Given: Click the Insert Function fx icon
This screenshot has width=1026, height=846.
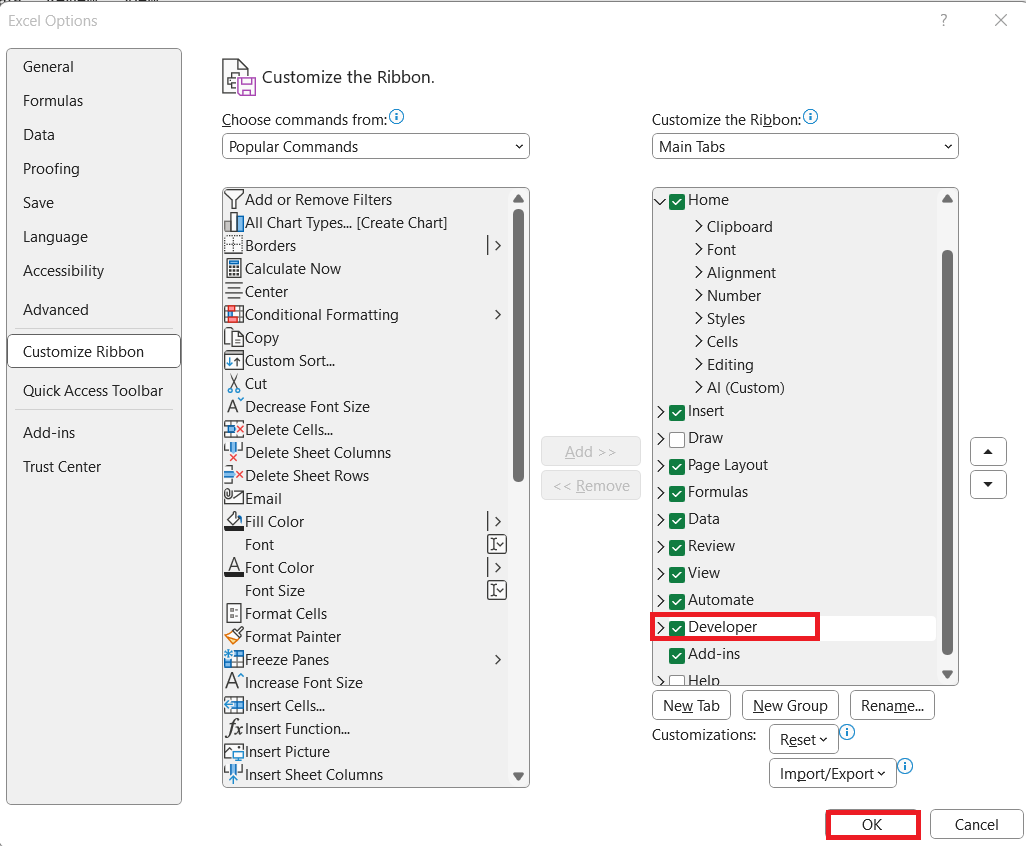Looking at the screenshot, I should pyautogui.click(x=234, y=728).
